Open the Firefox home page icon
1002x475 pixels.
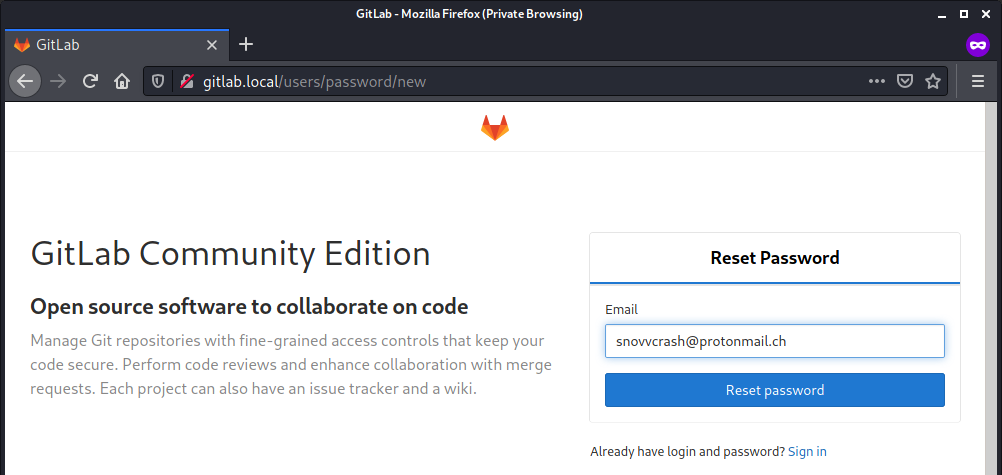coord(121,81)
